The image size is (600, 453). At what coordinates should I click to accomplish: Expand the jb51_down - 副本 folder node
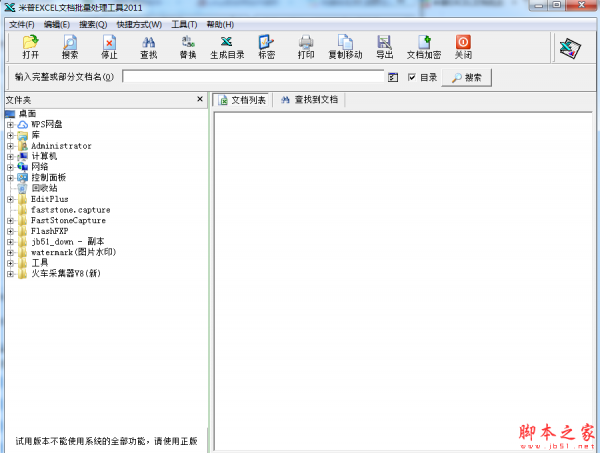pyautogui.click(x=10, y=242)
